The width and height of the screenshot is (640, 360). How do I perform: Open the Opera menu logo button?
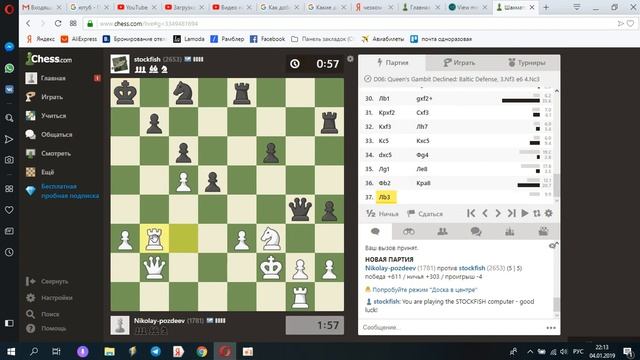[x=9, y=8]
